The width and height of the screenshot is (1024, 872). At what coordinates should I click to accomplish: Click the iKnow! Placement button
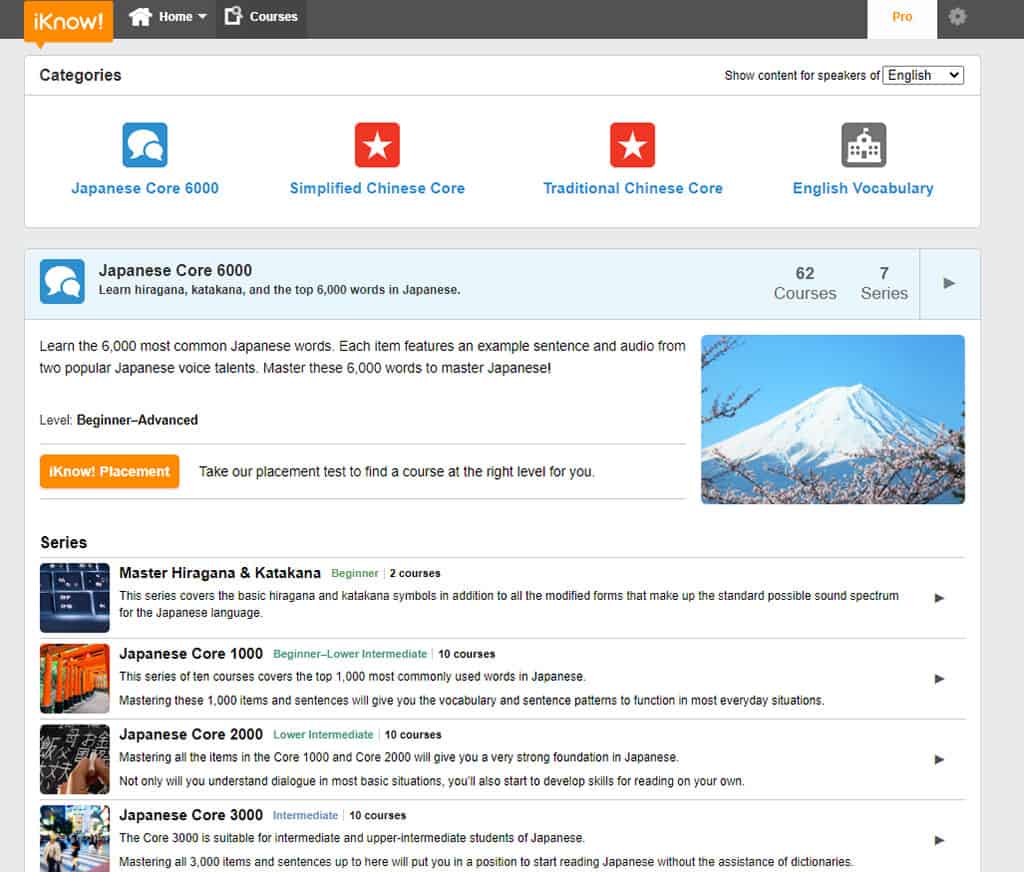coord(109,471)
